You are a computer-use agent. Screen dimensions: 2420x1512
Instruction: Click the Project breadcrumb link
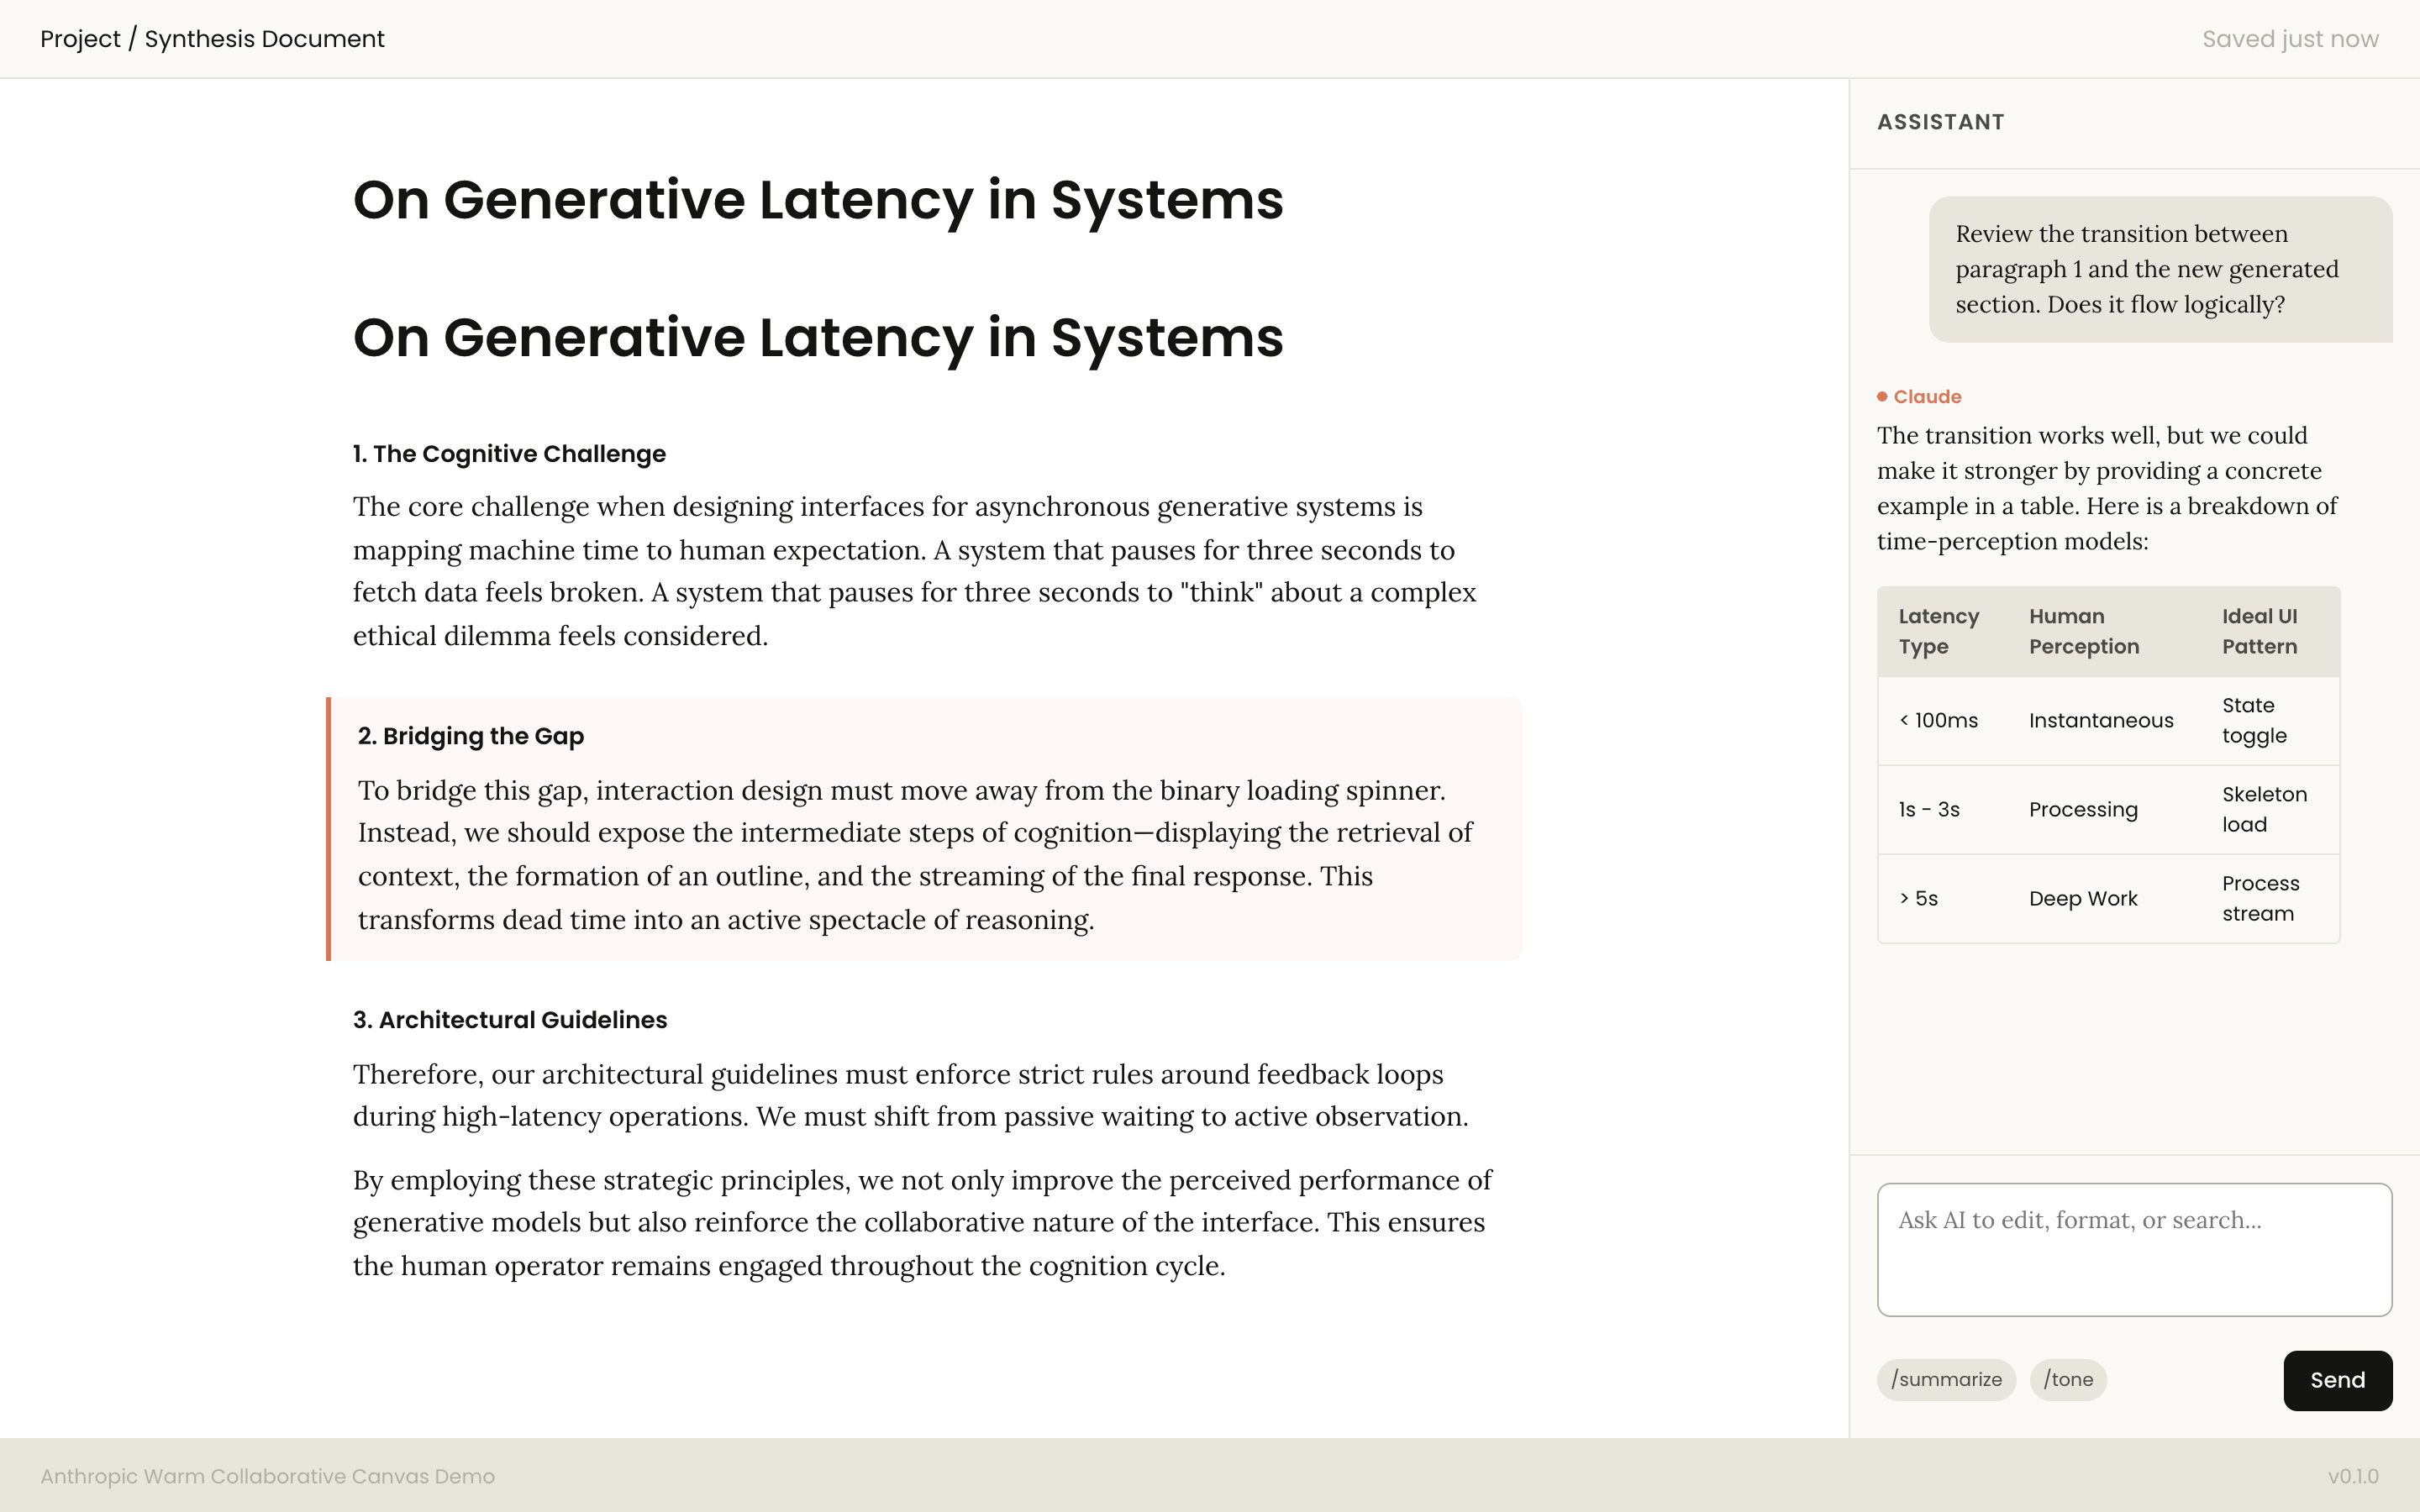click(80, 39)
